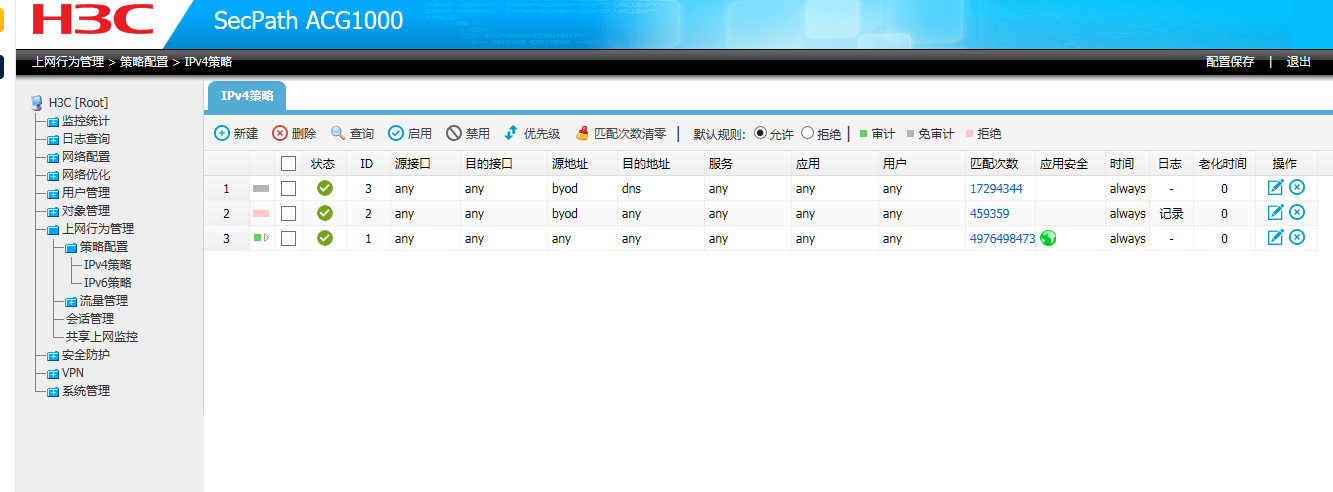Select the 拒绝 default rule radio
Image resolution: width=1333 pixels, height=492 pixels.
coord(808,133)
